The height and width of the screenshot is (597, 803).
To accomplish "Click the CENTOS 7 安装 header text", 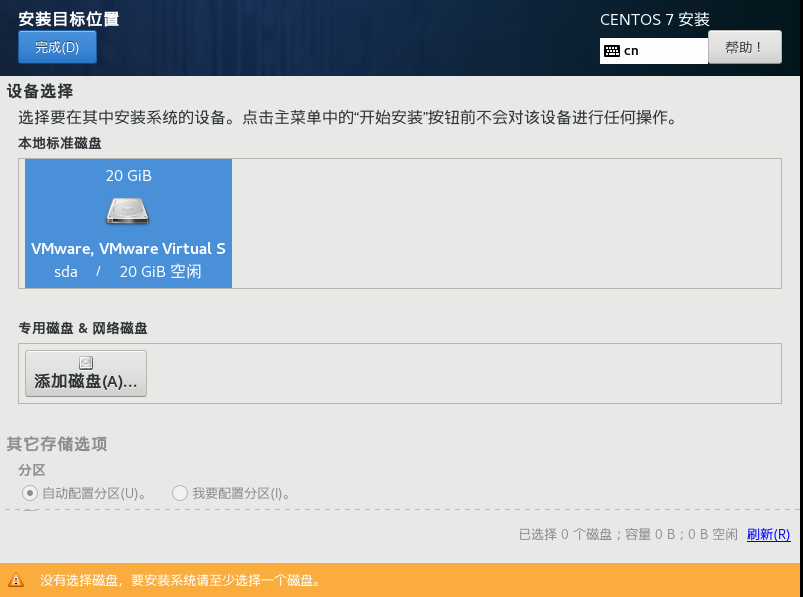I will 654,19.
